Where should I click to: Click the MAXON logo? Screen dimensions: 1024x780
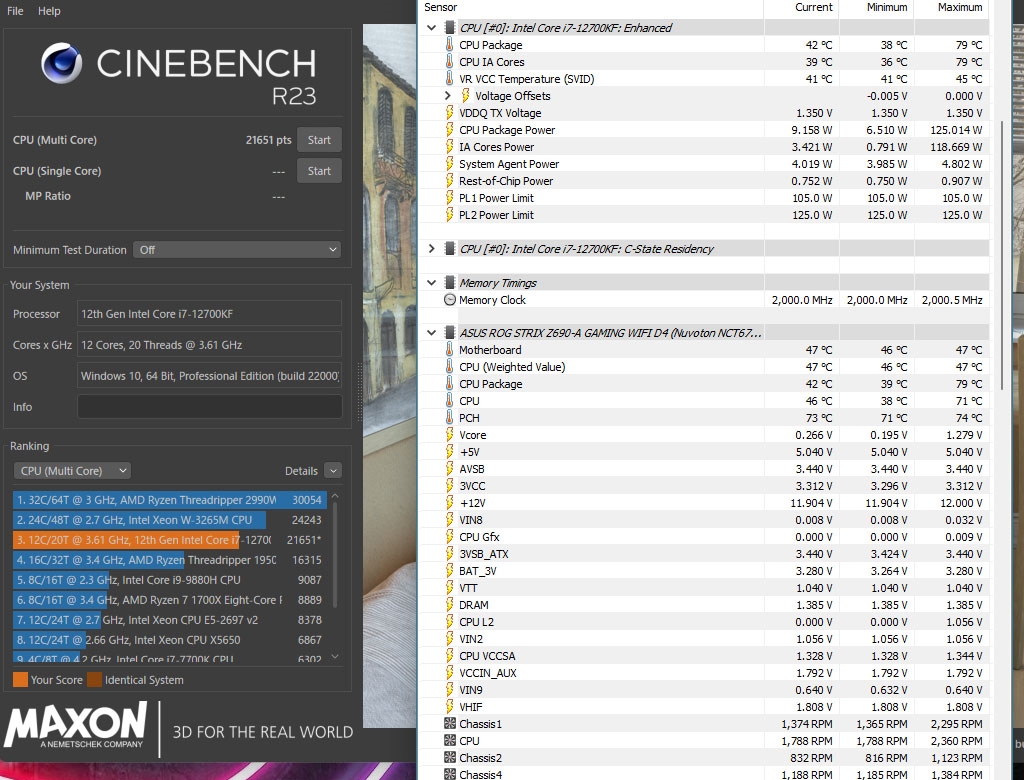point(76,724)
